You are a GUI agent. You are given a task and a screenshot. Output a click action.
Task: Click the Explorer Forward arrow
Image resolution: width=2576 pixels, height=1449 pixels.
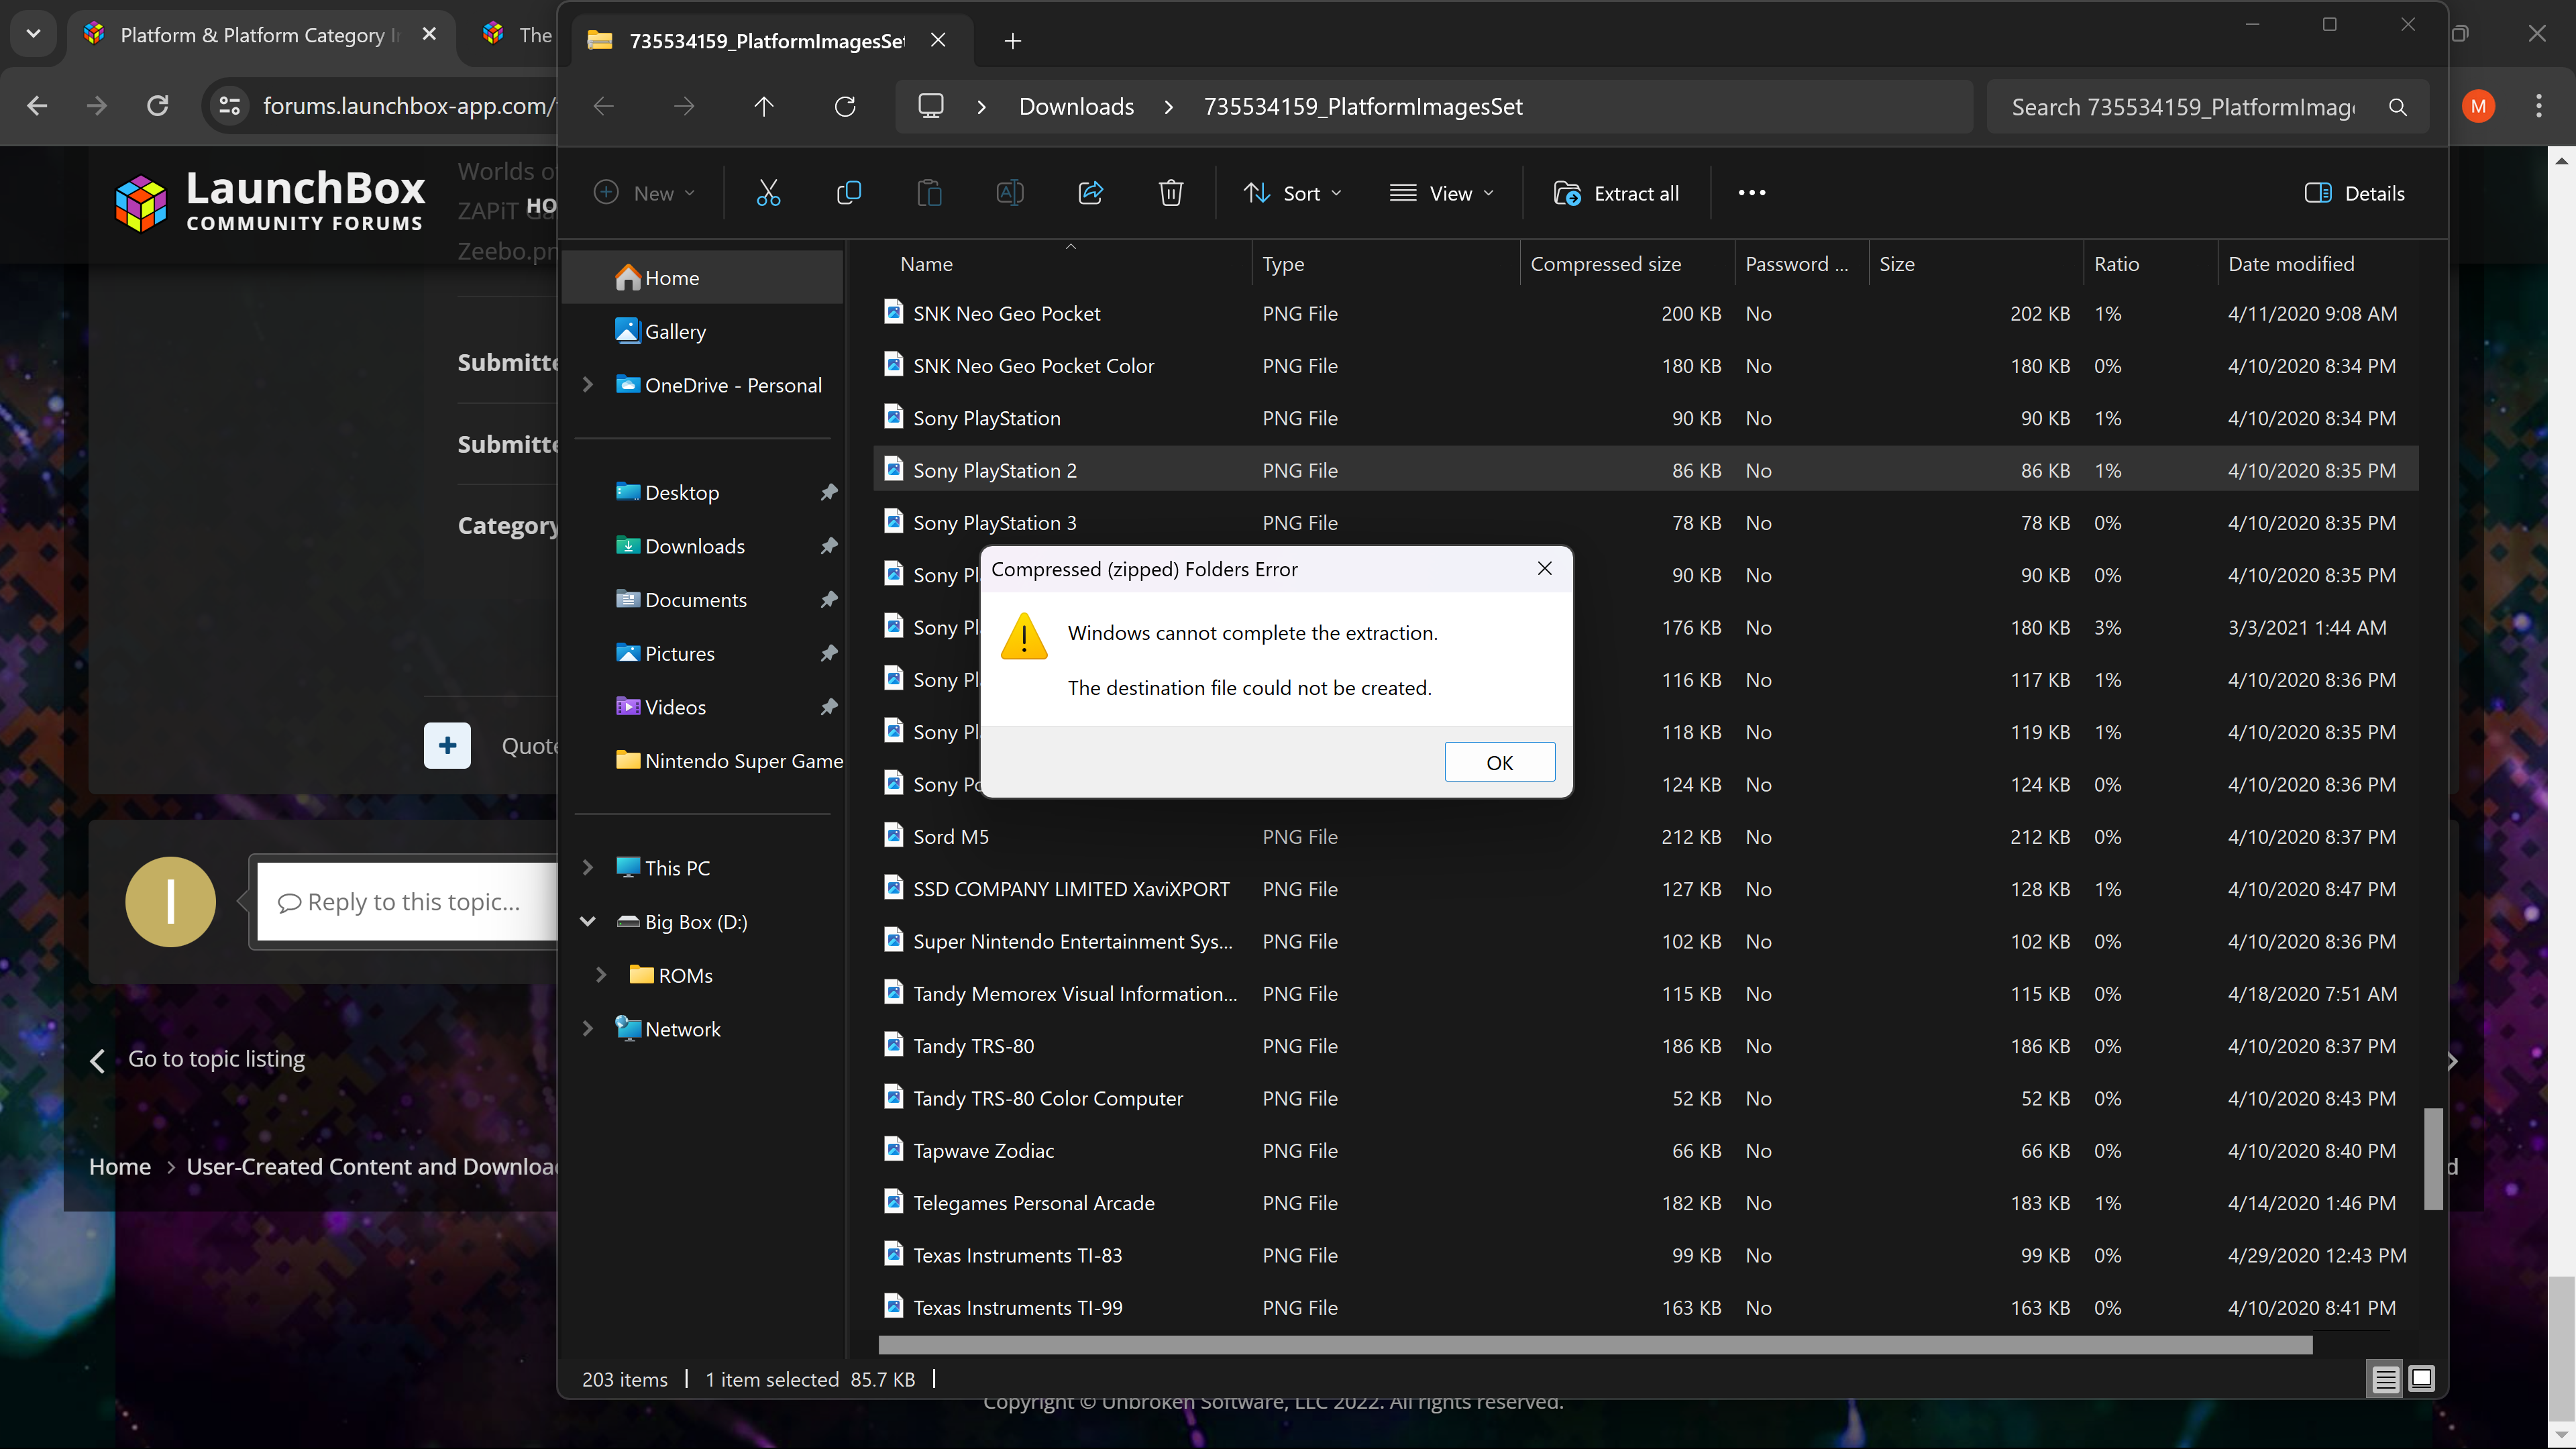point(684,106)
